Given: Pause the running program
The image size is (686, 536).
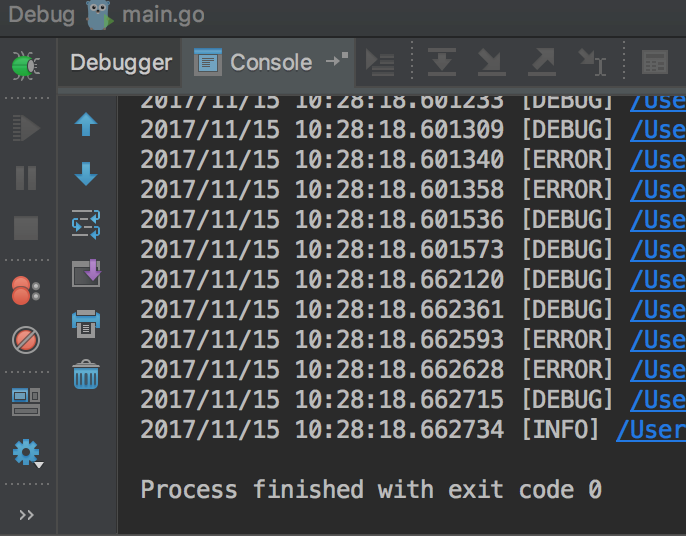Looking at the screenshot, I should point(25,178).
